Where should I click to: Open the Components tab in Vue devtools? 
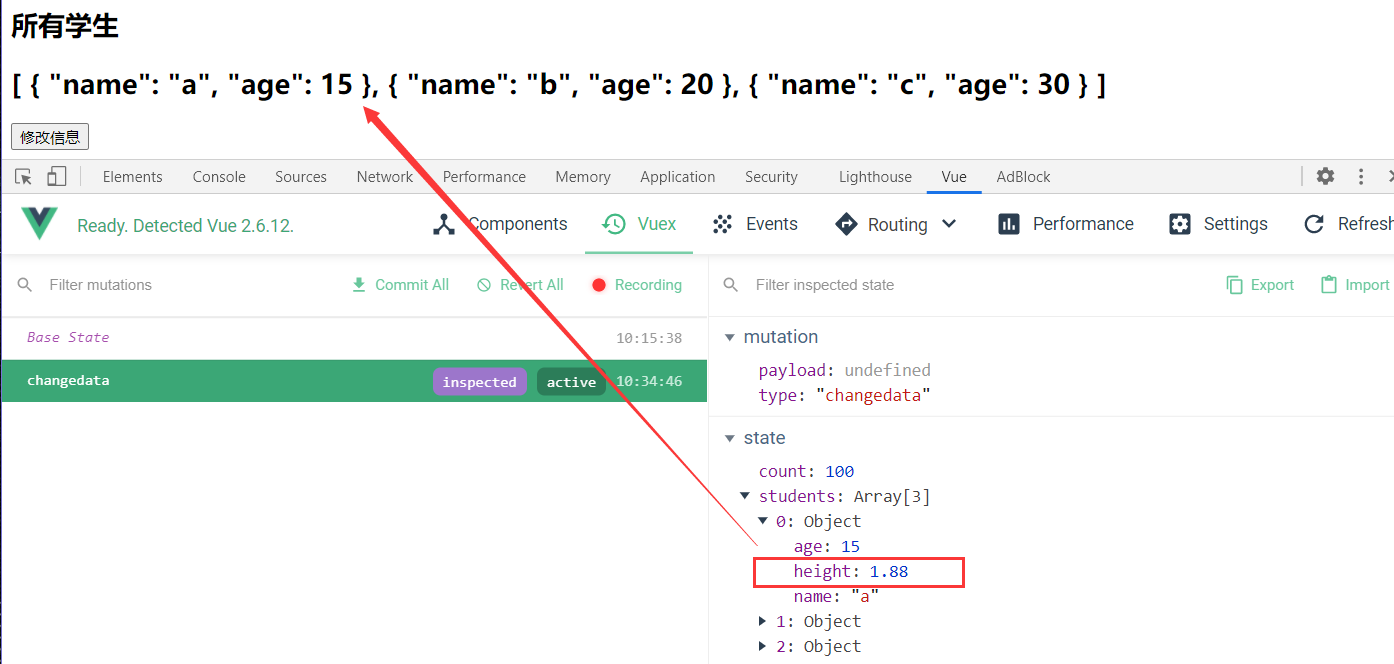coord(500,224)
